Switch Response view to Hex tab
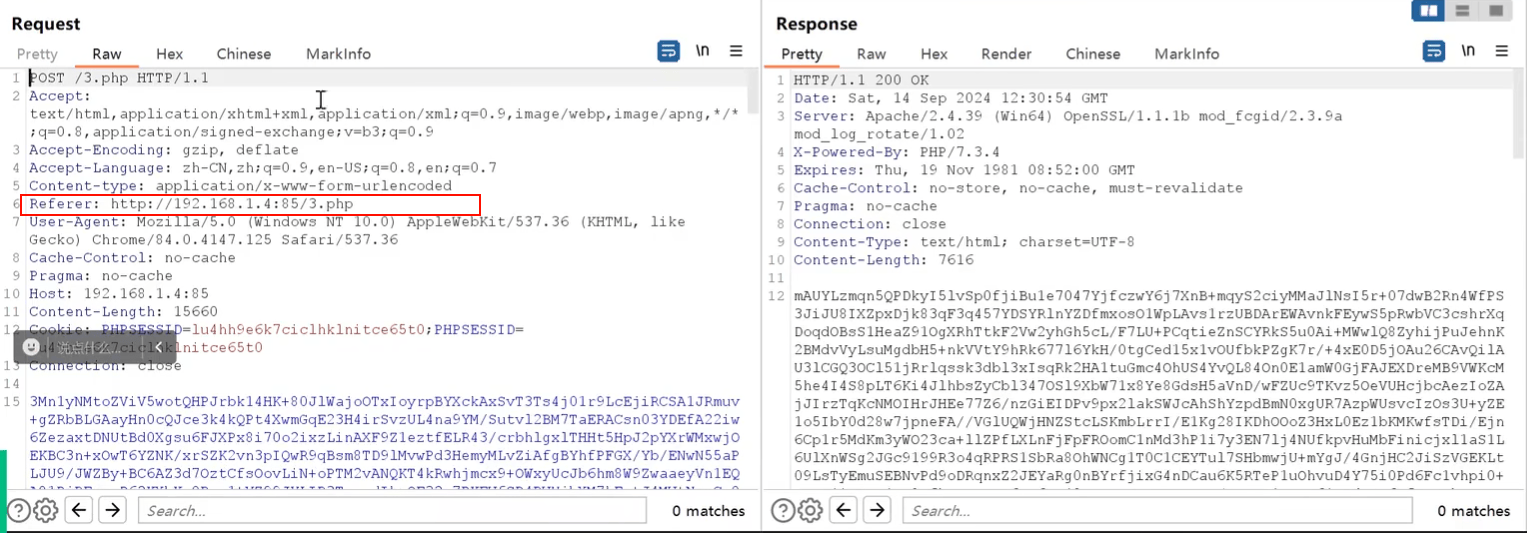The height and width of the screenshot is (533, 1527). coord(934,54)
